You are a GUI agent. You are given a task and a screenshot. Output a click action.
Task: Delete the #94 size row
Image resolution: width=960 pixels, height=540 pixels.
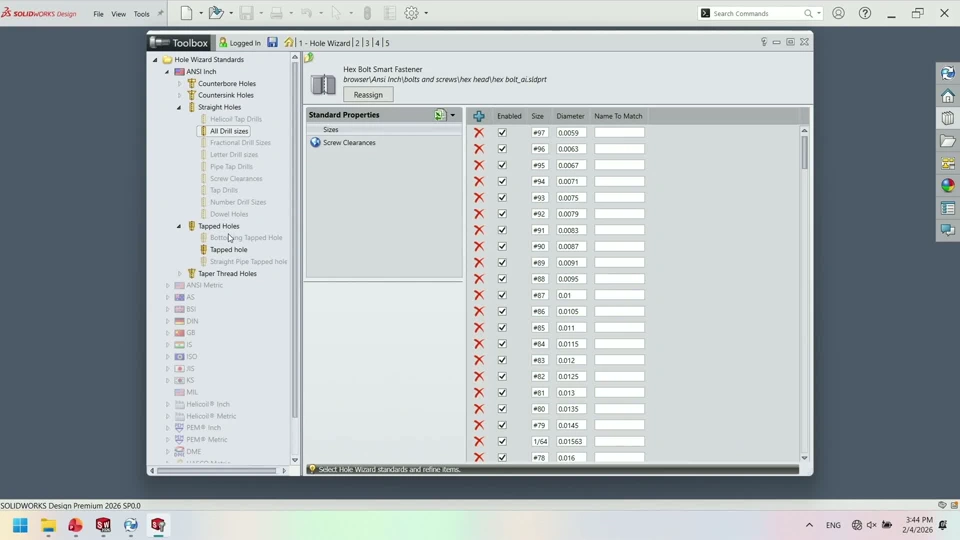coord(479,181)
